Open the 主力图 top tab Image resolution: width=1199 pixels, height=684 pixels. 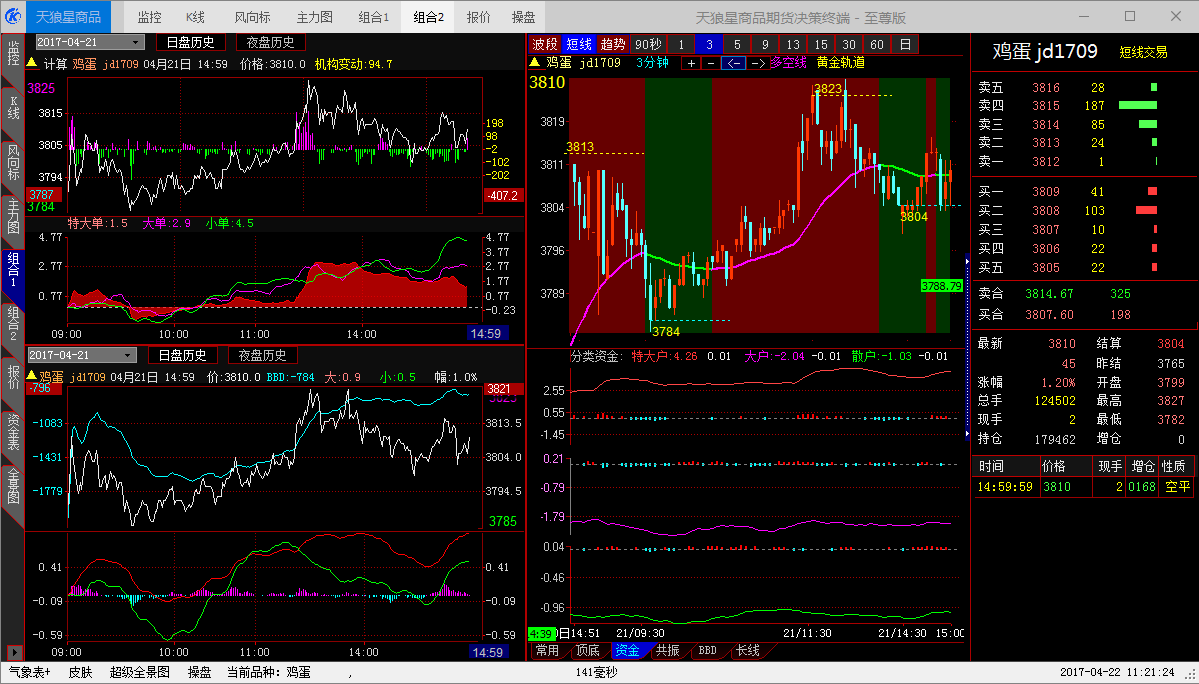point(314,17)
